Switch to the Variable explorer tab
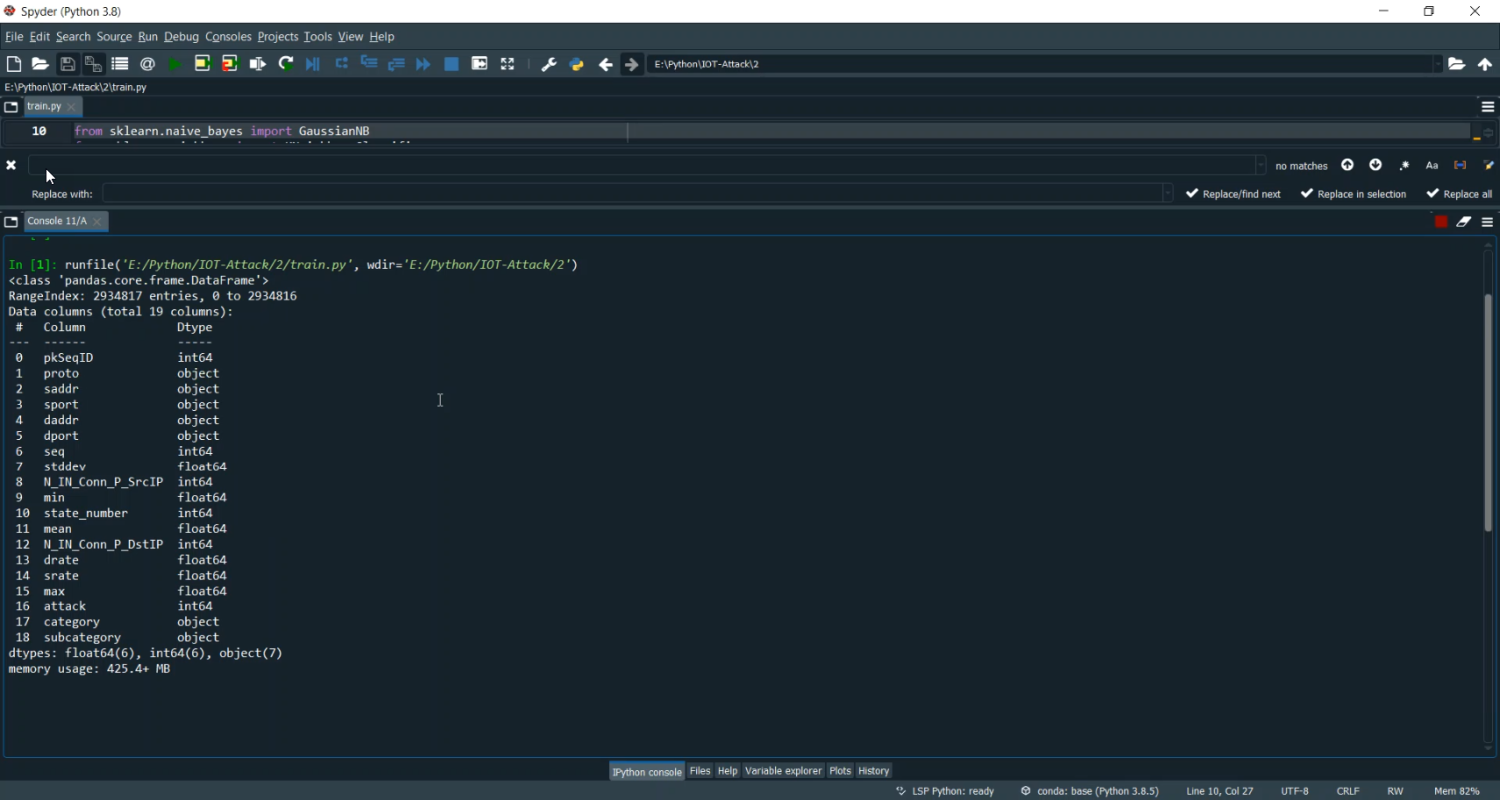 tap(782, 771)
